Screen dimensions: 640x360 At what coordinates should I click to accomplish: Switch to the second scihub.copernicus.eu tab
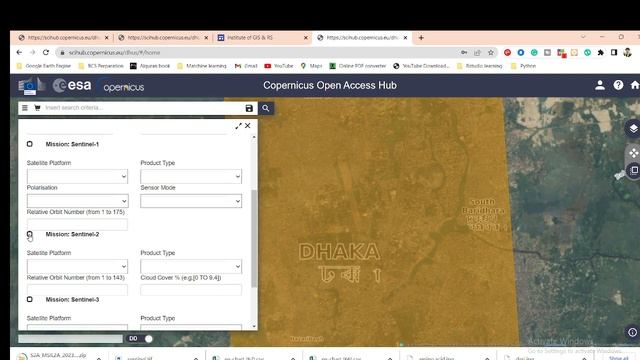[163, 38]
